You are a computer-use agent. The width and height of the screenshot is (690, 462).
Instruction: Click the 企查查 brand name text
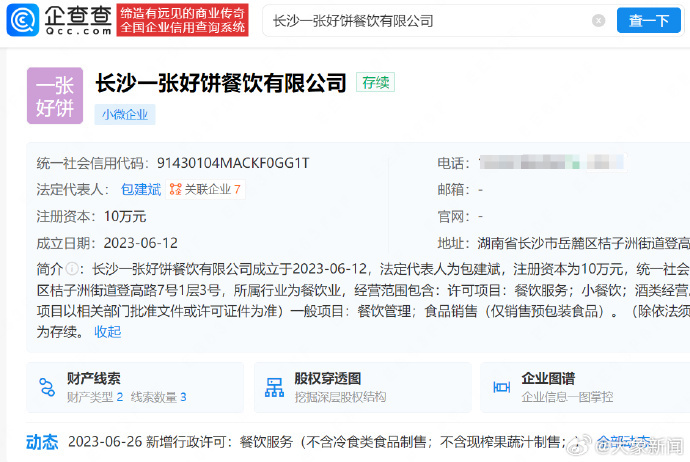78,16
